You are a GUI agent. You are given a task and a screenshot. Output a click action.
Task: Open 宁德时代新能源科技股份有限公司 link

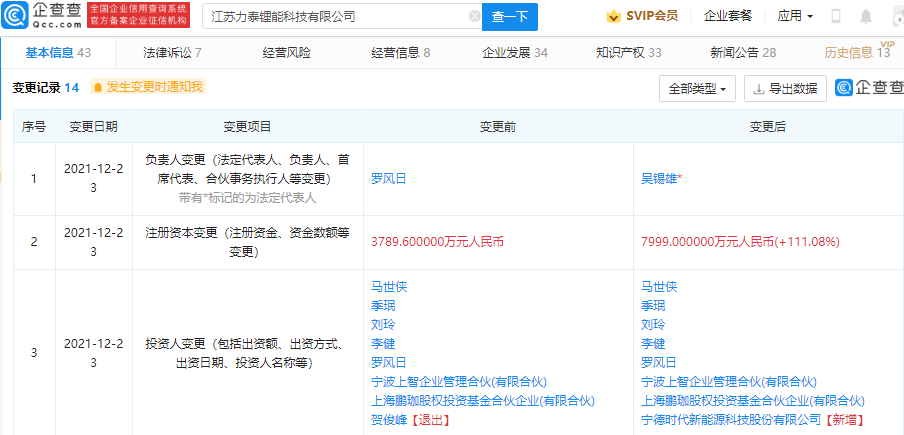click(x=730, y=419)
